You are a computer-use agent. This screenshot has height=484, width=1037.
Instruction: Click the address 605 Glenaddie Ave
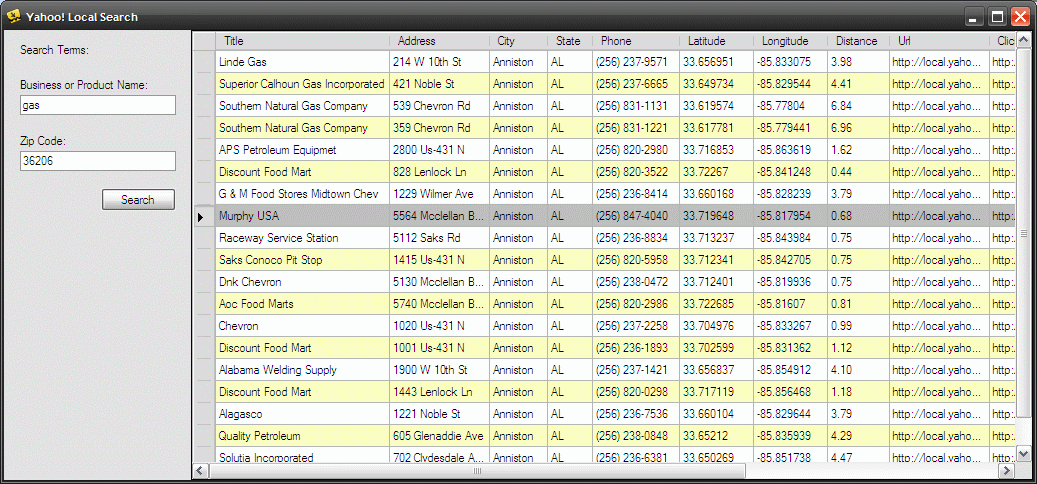[x=439, y=436]
